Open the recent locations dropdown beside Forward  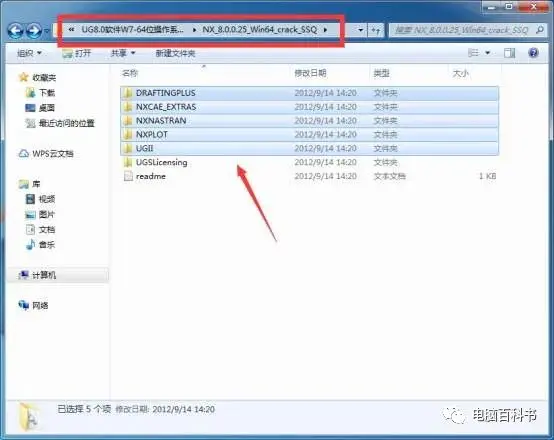point(46,31)
